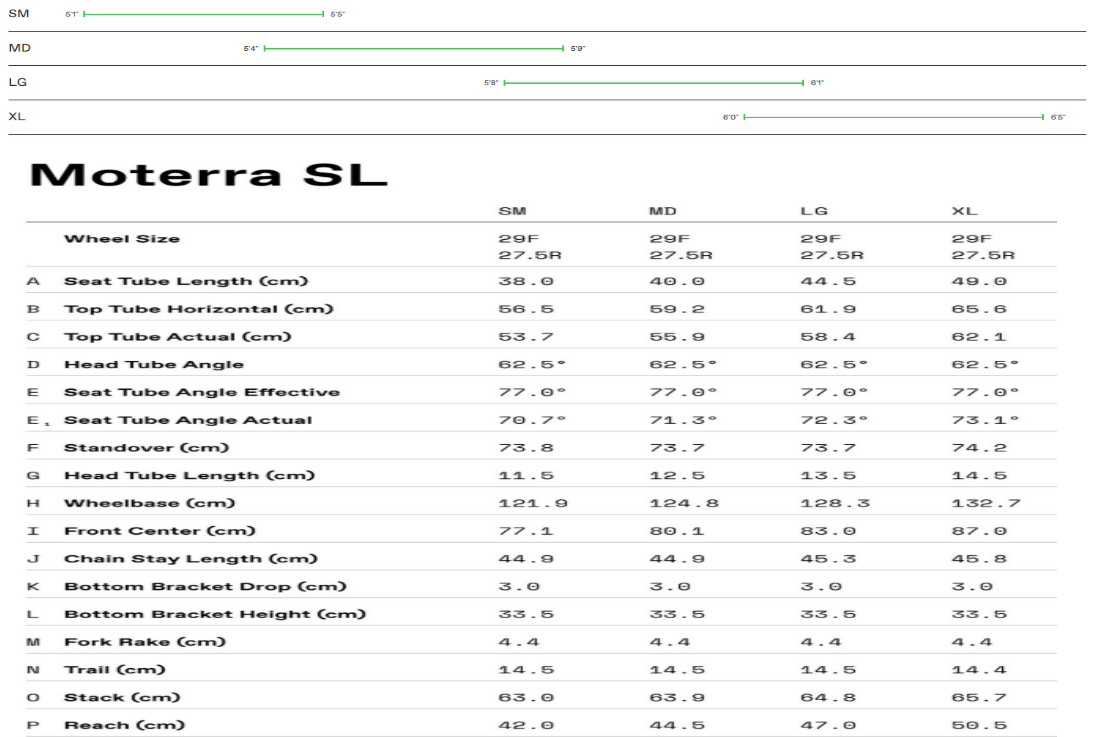1097x737 pixels.
Task: Click the Reach (cm) row label
Action: point(125,725)
